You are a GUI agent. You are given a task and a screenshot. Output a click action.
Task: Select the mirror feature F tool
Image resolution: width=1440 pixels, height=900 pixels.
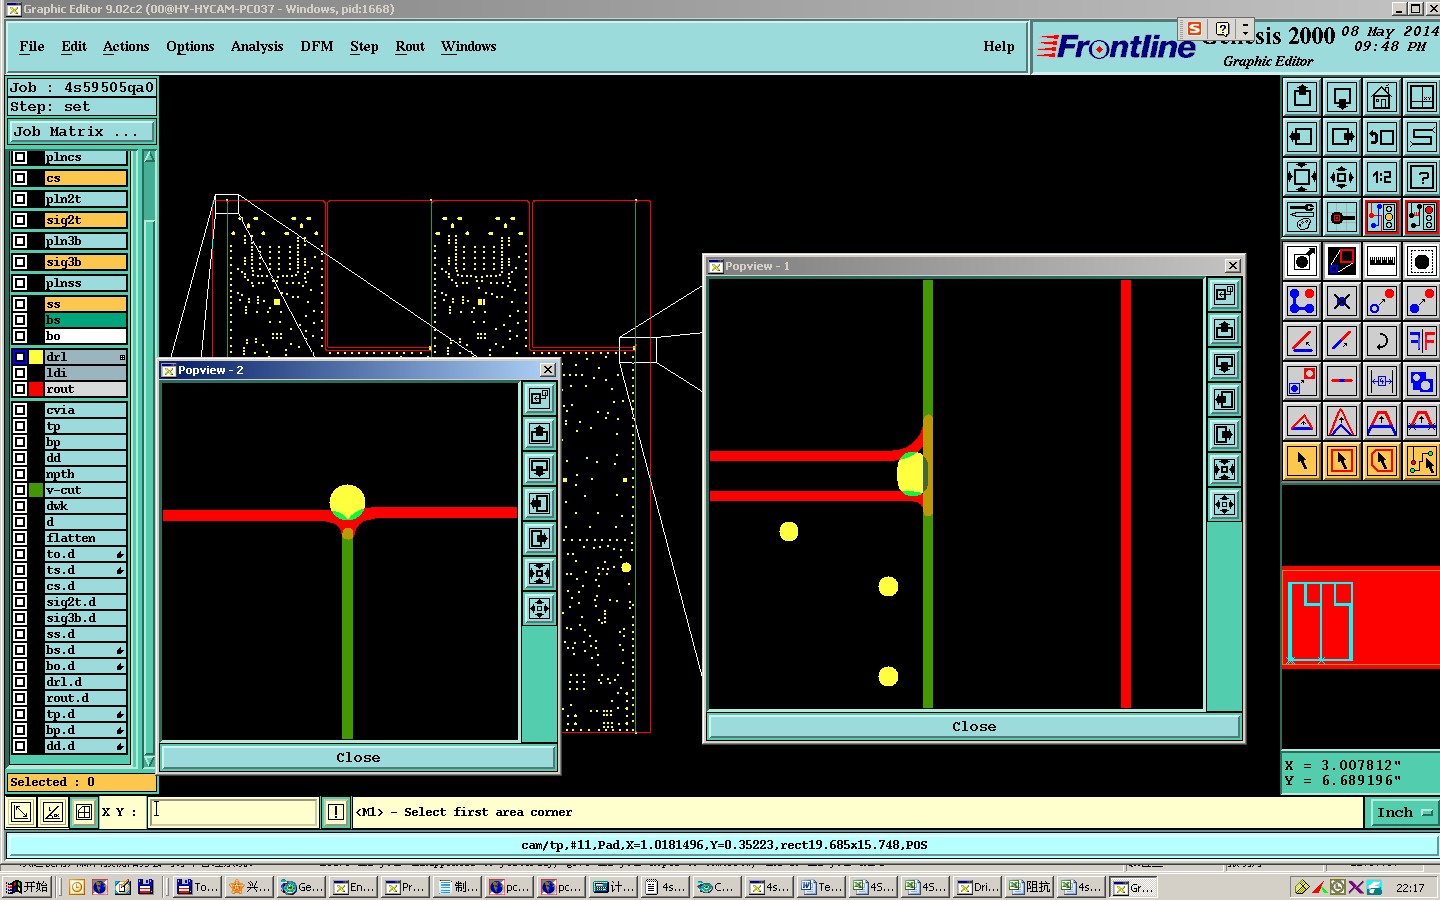[1421, 341]
